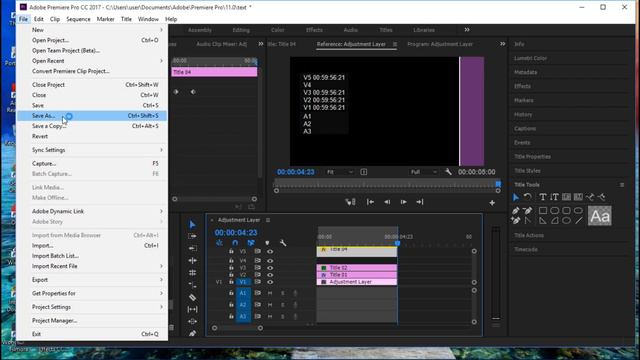Open the Full playback resolution dropdown
This screenshot has width=640, height=360.
423,172
